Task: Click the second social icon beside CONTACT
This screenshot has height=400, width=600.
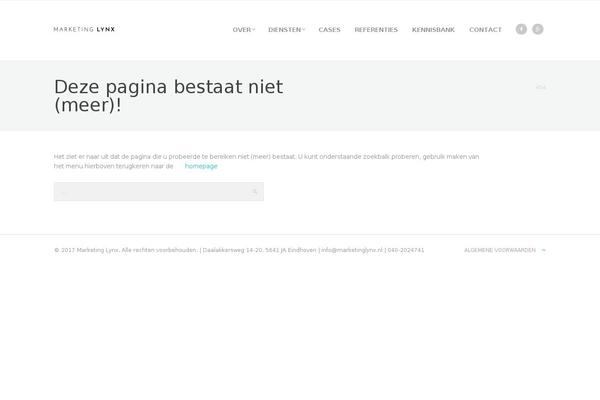Action: (x=538, y=29)
